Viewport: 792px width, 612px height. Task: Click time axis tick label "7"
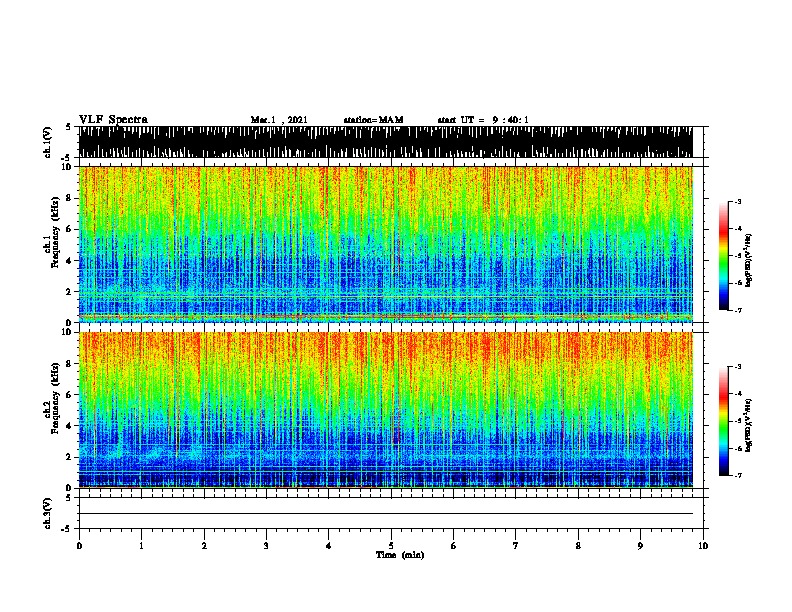point(516,546)
